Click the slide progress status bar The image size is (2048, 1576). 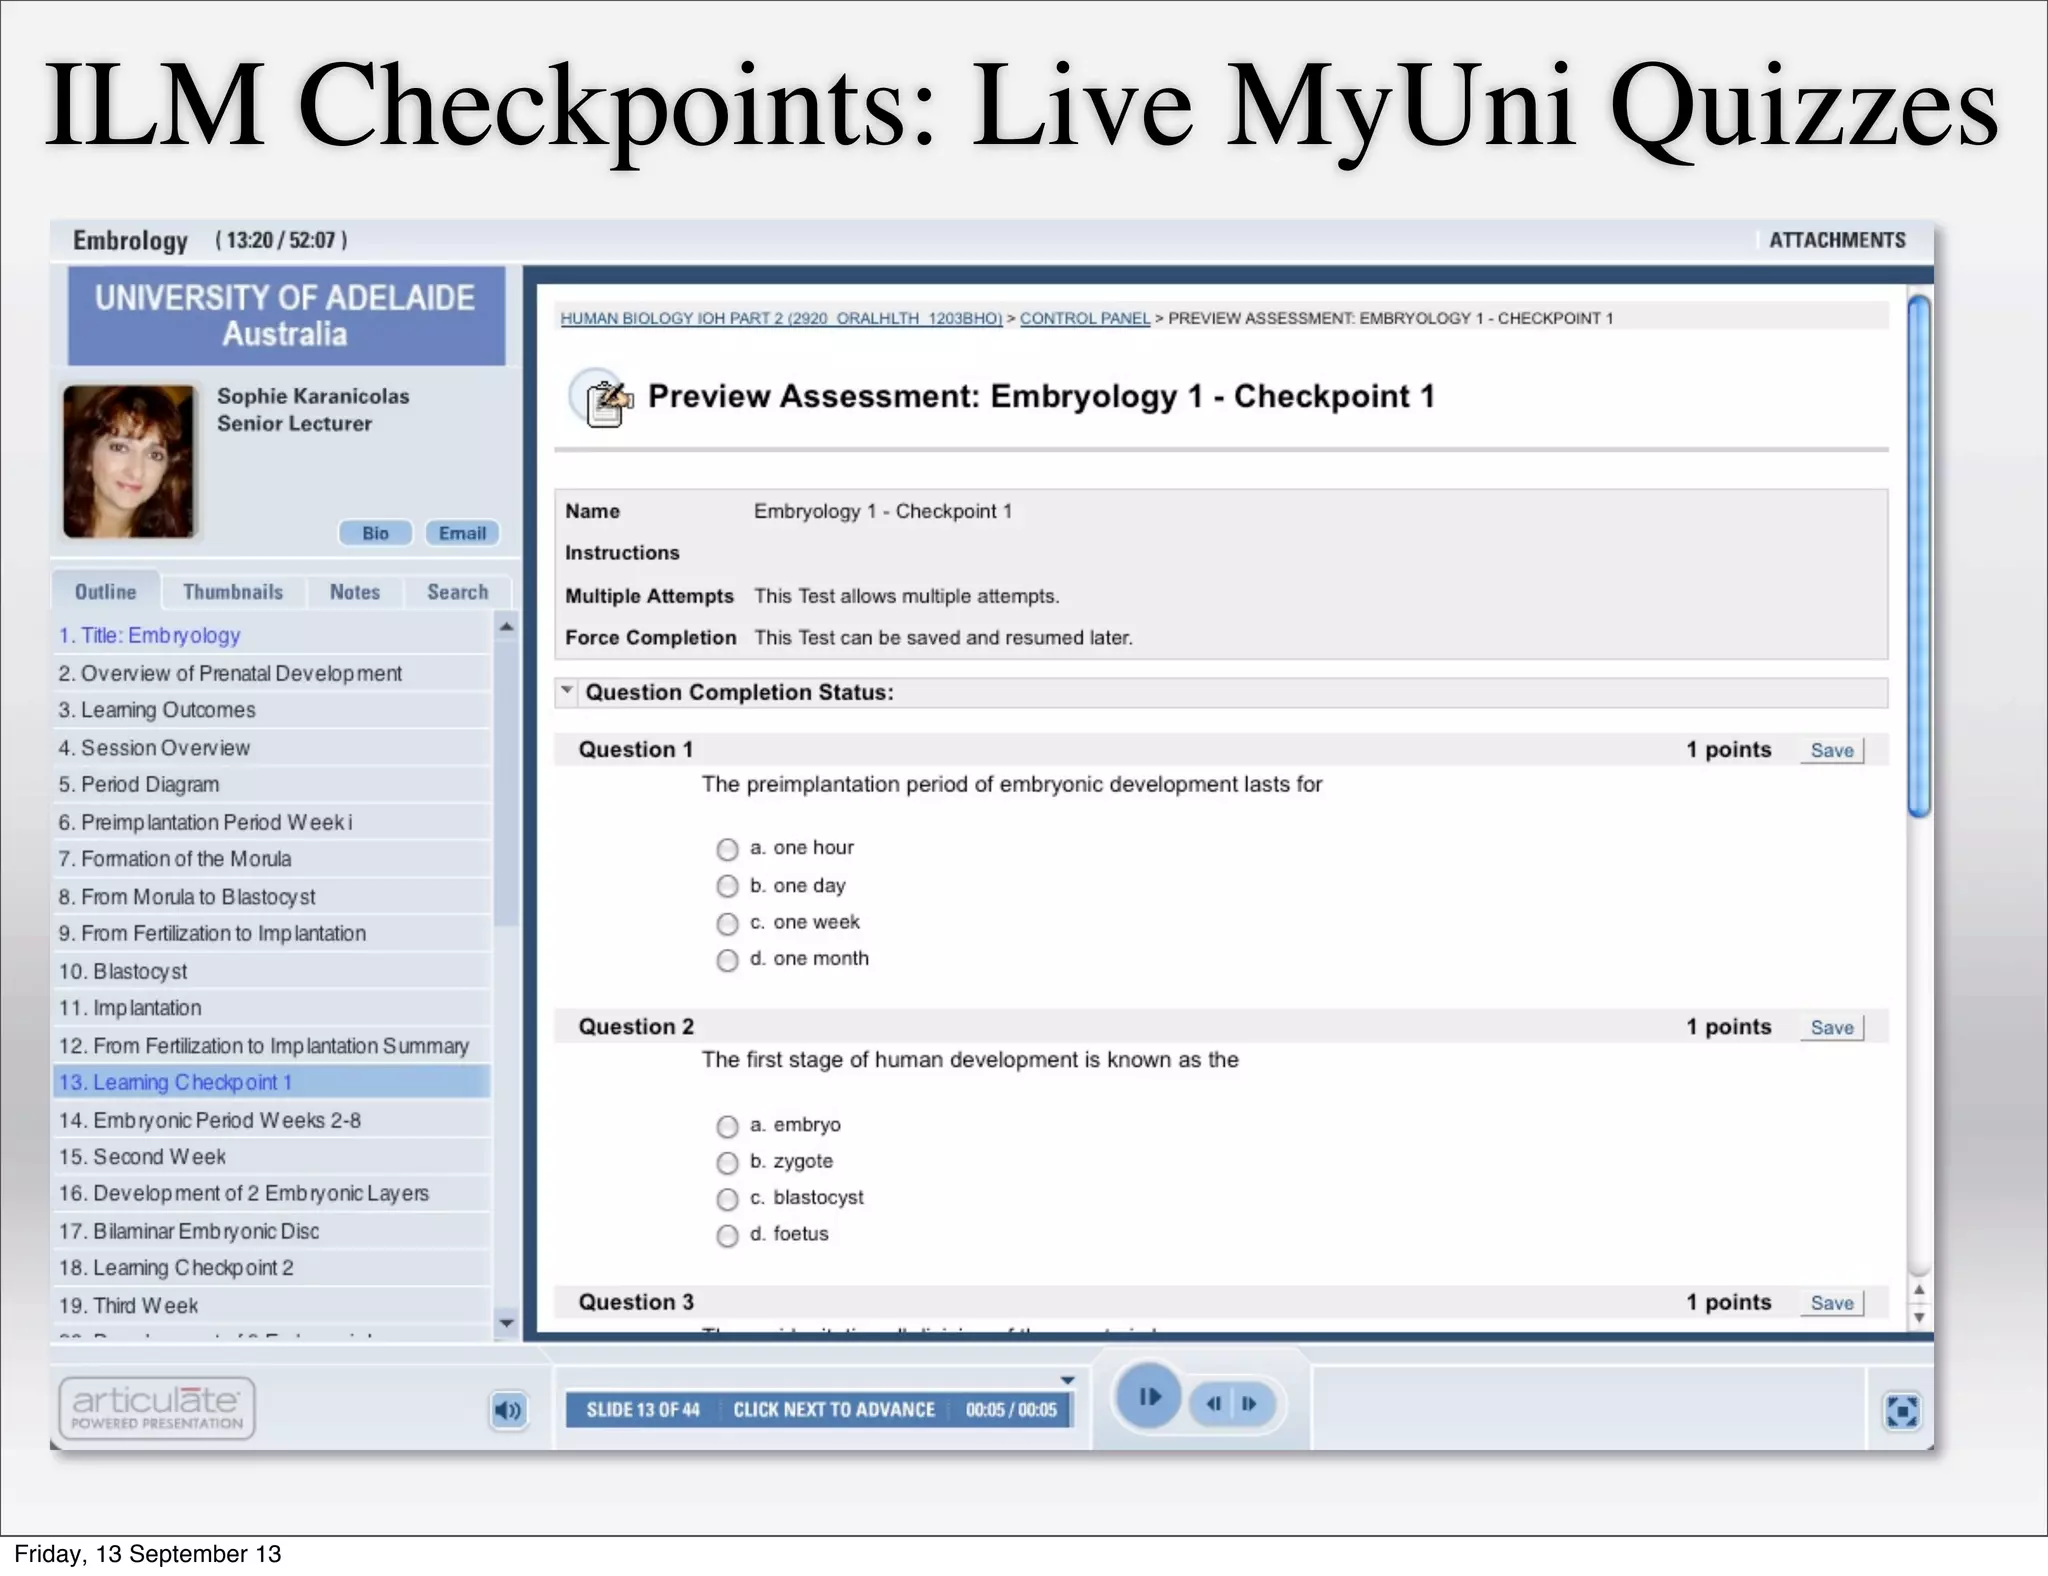821,1410
